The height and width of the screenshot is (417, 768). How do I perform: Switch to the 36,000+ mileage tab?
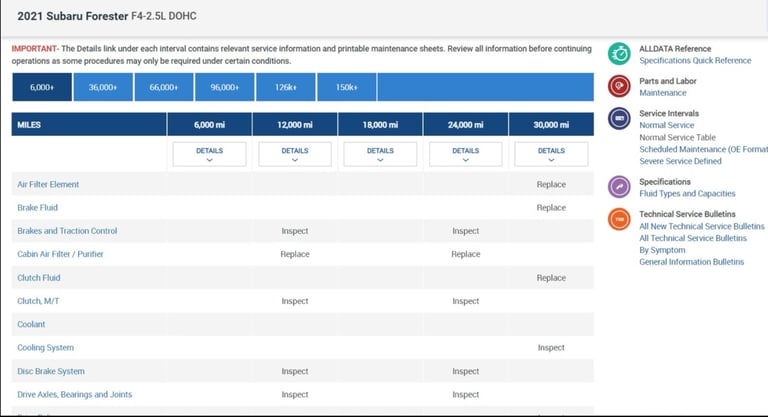click(x=103, y=87)
